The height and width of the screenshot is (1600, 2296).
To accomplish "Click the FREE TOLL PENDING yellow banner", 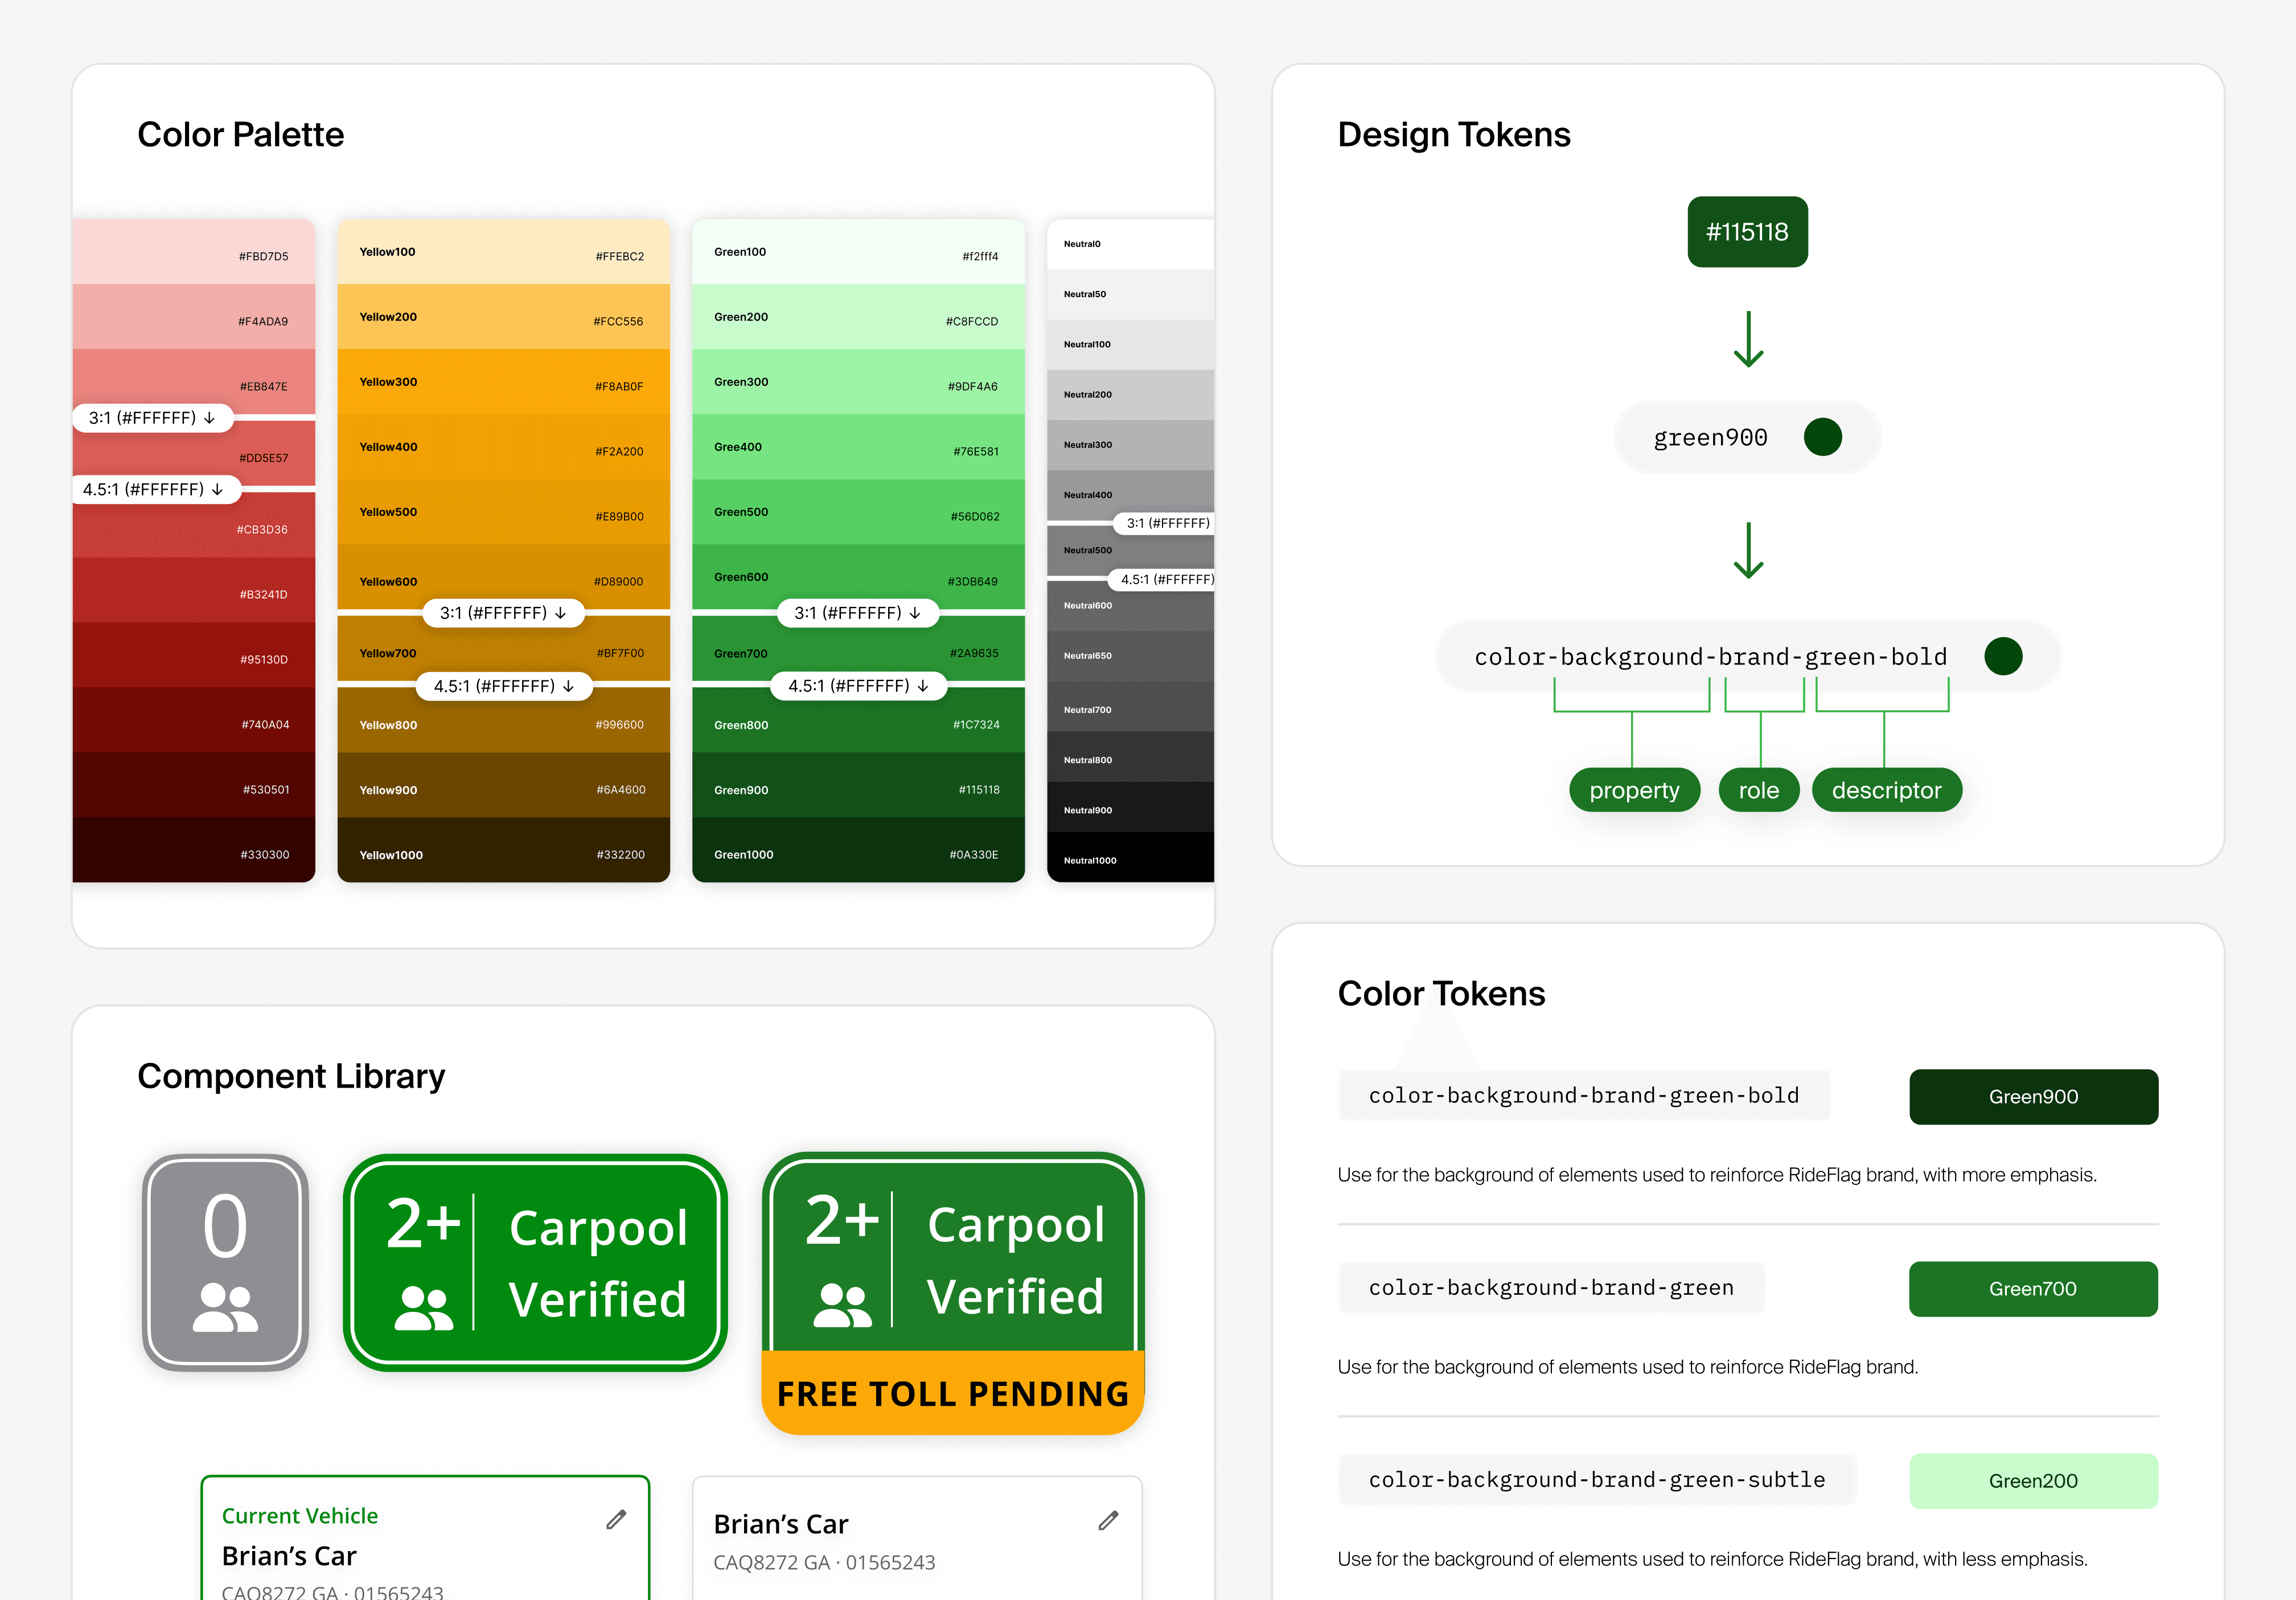I will pyautogui.click(x=952, y=1393).
